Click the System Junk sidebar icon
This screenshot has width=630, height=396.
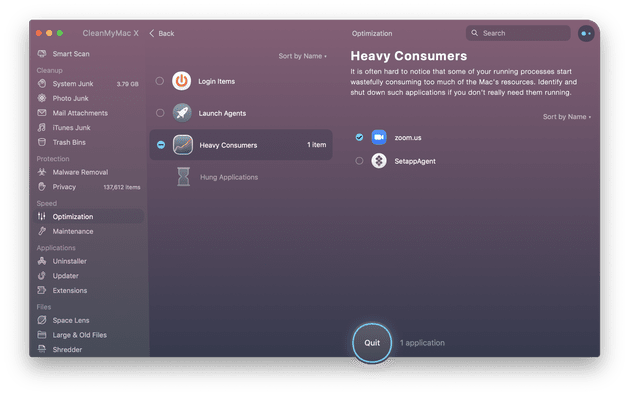pos(42,84)
